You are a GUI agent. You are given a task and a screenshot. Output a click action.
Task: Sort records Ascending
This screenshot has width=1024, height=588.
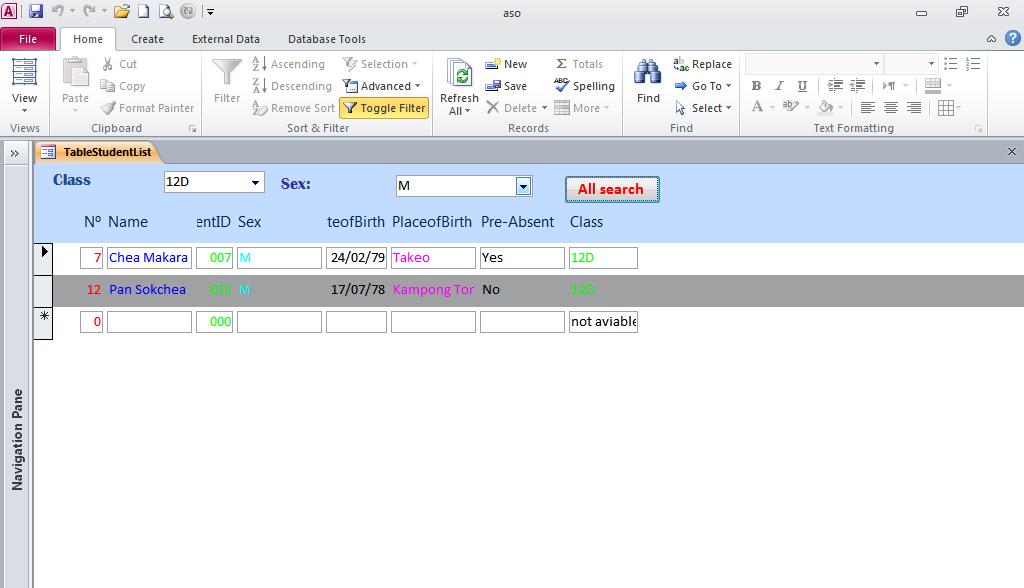click(x=289, y=64)
